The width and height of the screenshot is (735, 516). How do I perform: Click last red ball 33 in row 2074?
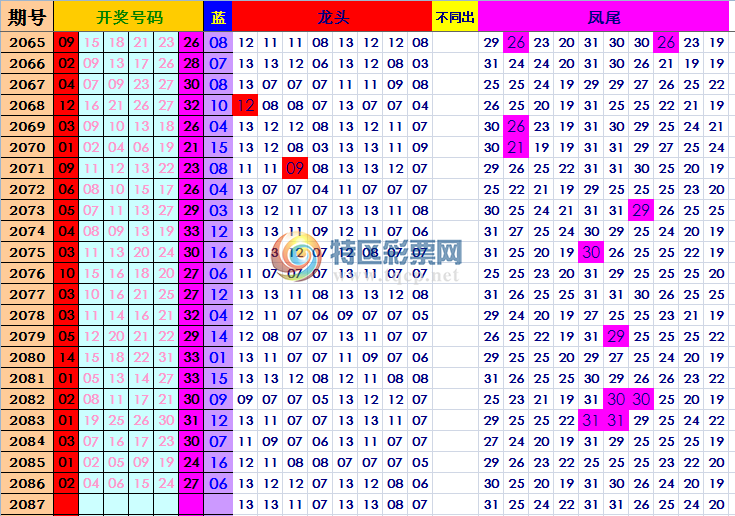coord(191,232)
